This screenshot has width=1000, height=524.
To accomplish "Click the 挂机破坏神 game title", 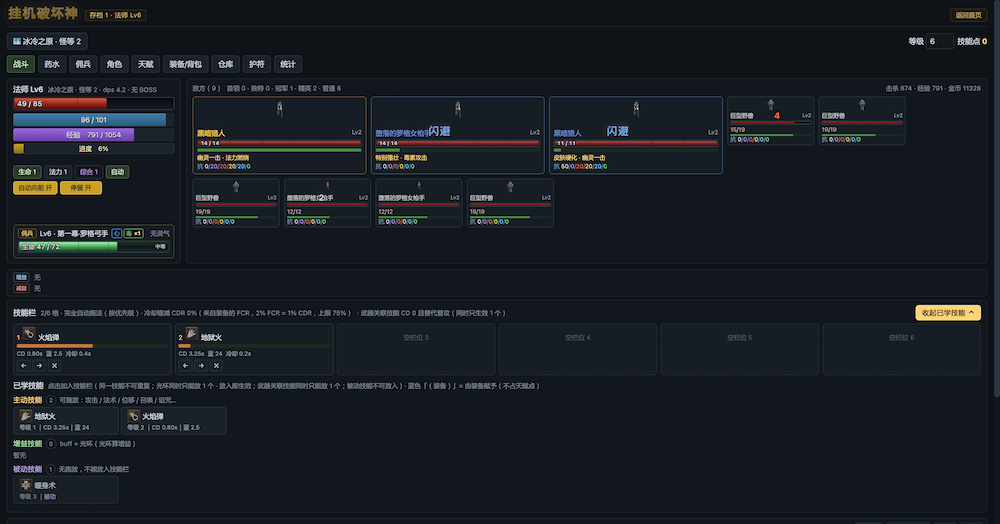I will pos(43,13).
